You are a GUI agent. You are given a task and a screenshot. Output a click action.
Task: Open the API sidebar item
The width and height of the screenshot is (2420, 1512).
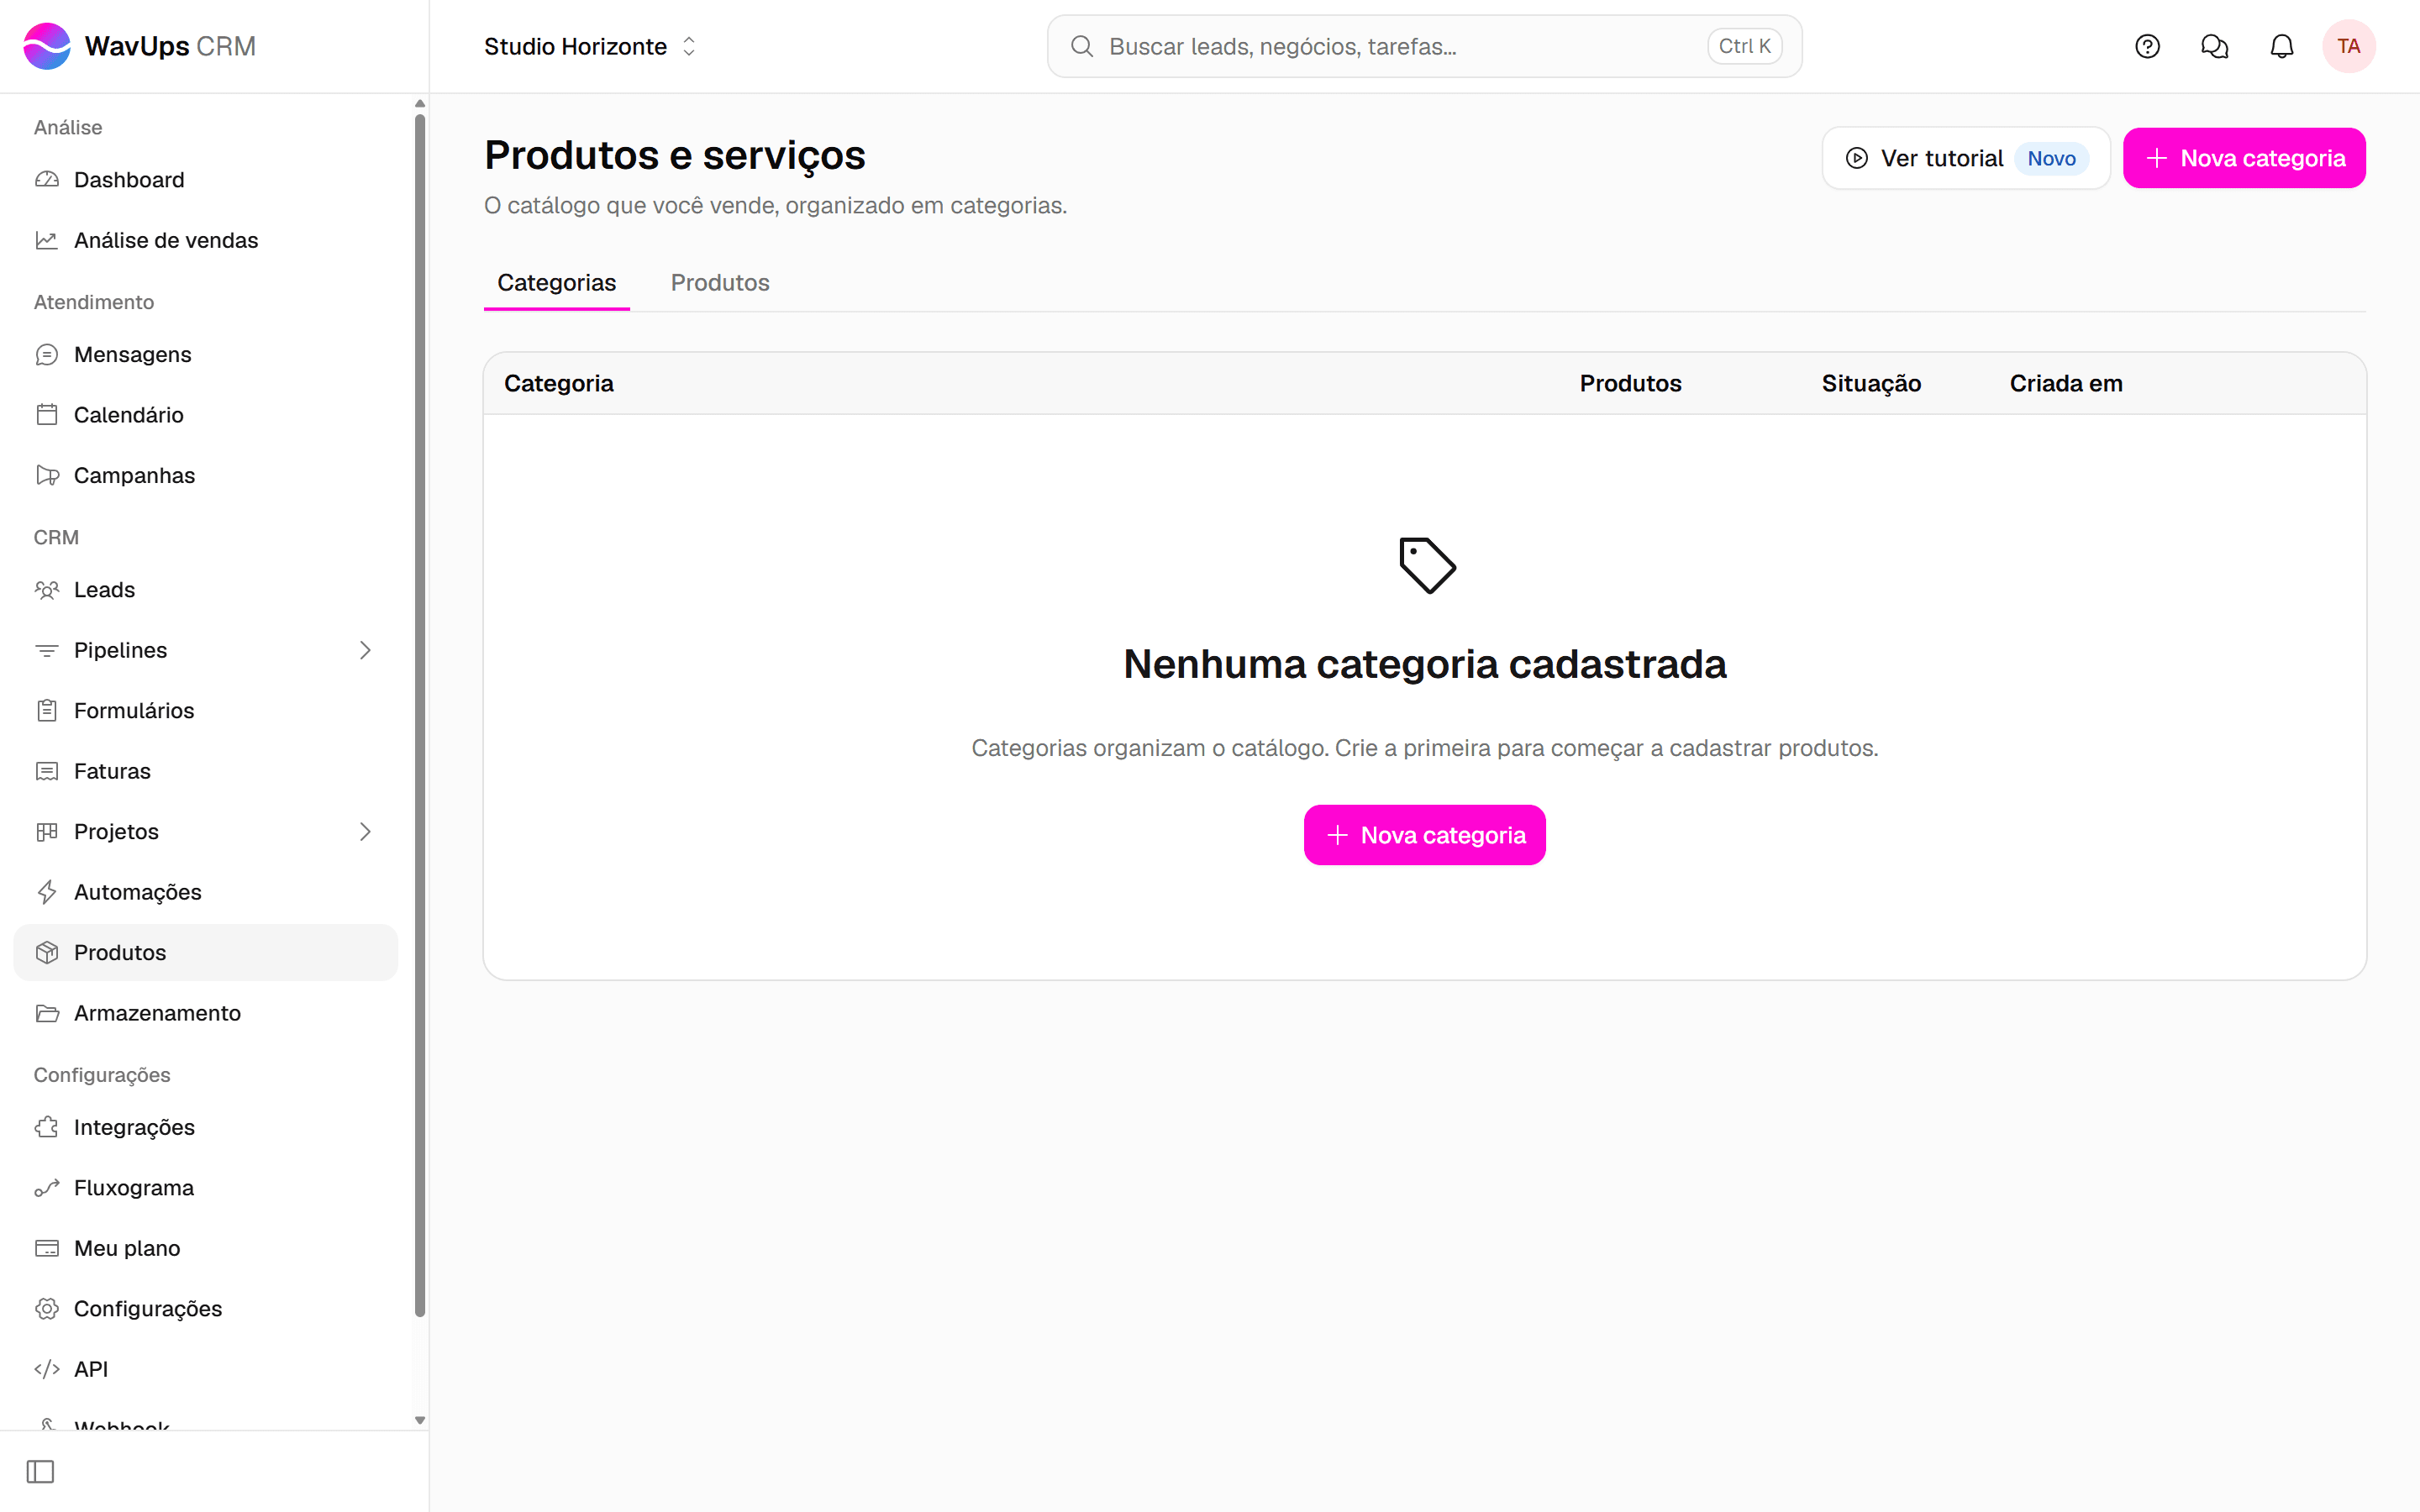pyautogui.click(x=205, y=1369)
